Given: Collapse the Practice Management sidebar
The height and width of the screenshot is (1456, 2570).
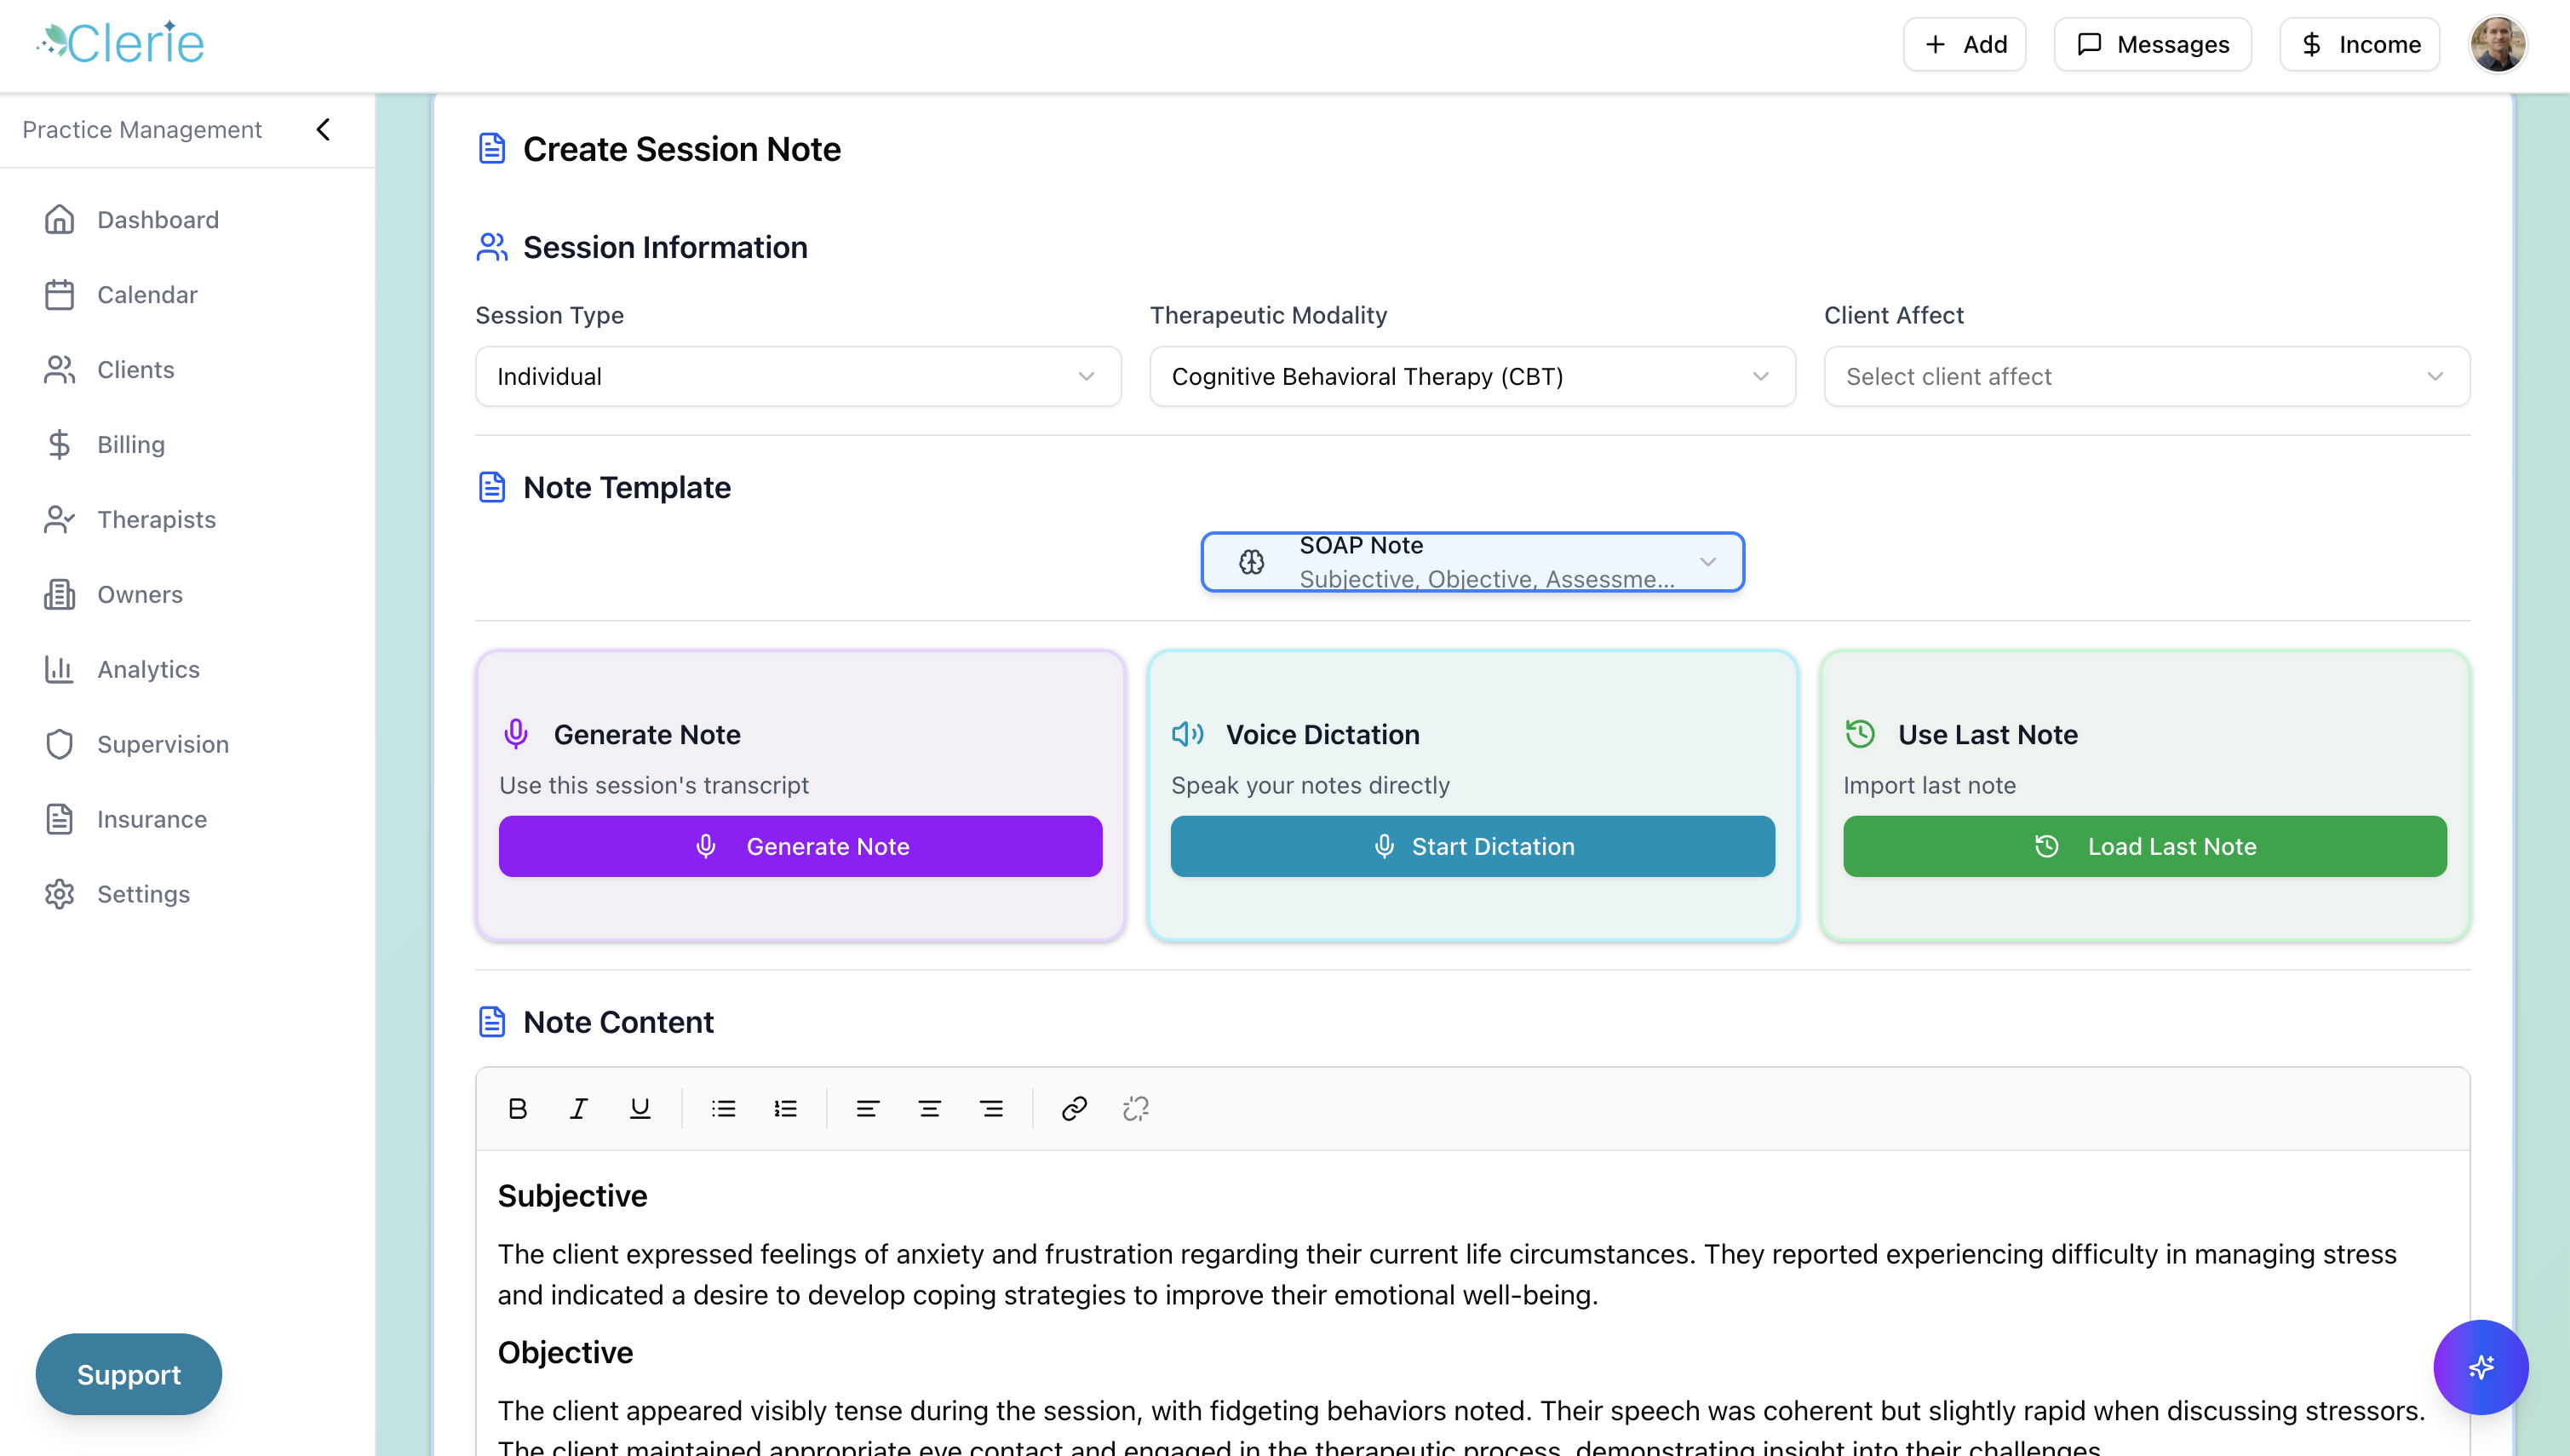Looking at the screenshot, I should (323, 129).
